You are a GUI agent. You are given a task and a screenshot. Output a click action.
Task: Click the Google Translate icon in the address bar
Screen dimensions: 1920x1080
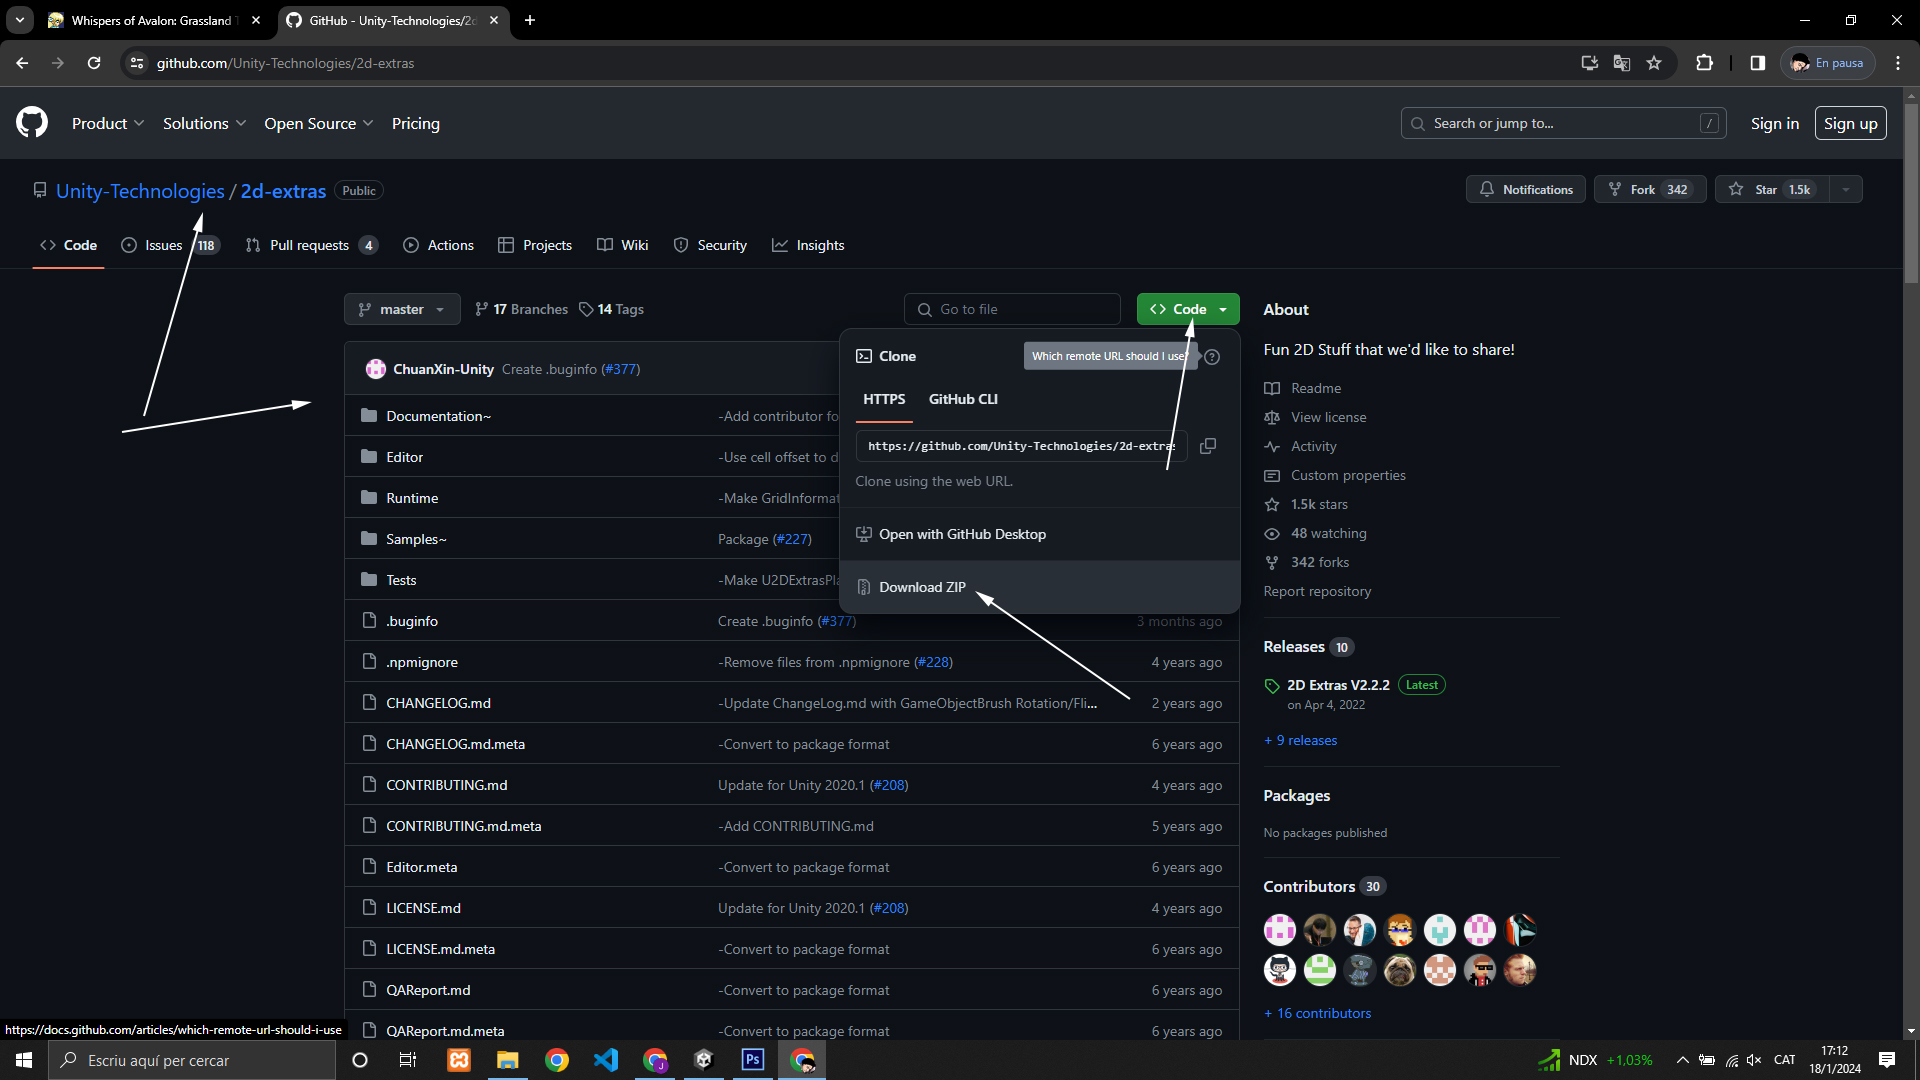[x=1622, y=63]
